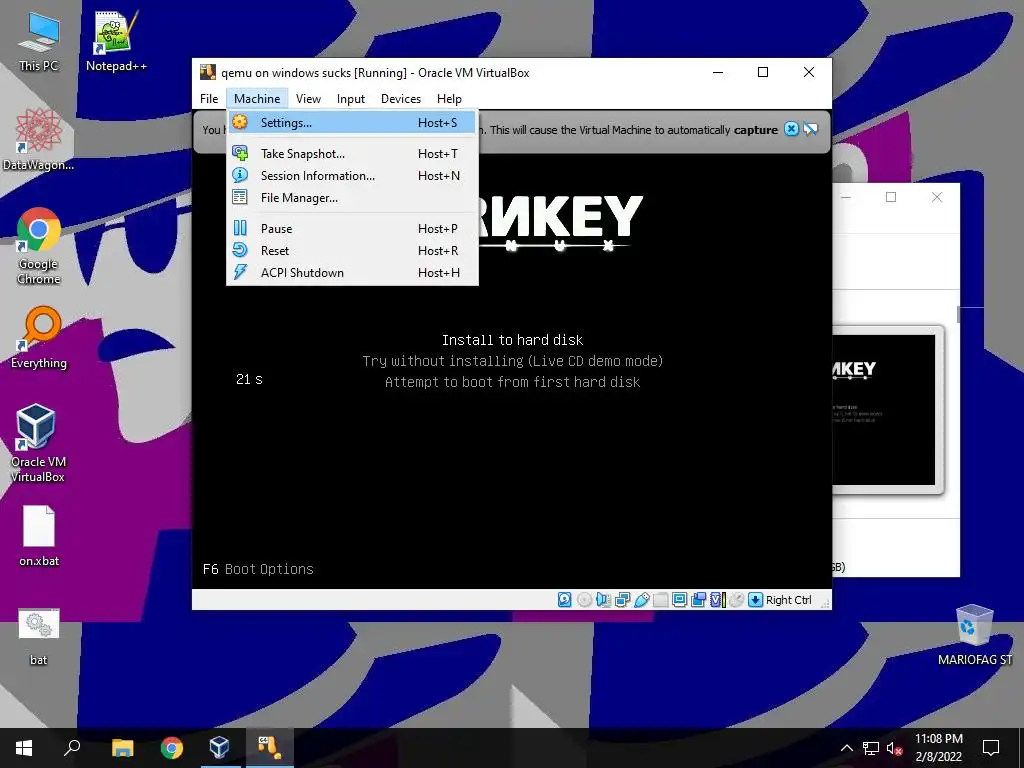Maximize the background VirtualBox Manager window
Screen dimensions: 1024x768
click(891, 197)
